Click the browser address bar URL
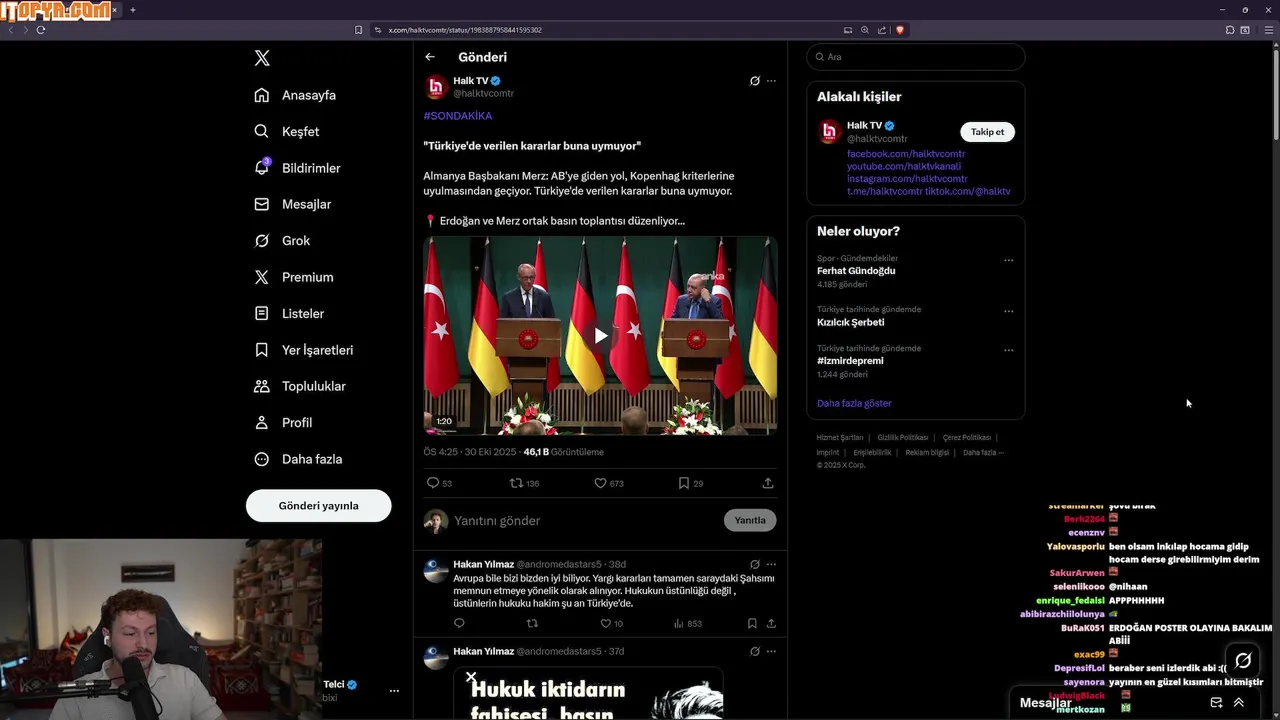1280x720 pixels. pos(465,30)
